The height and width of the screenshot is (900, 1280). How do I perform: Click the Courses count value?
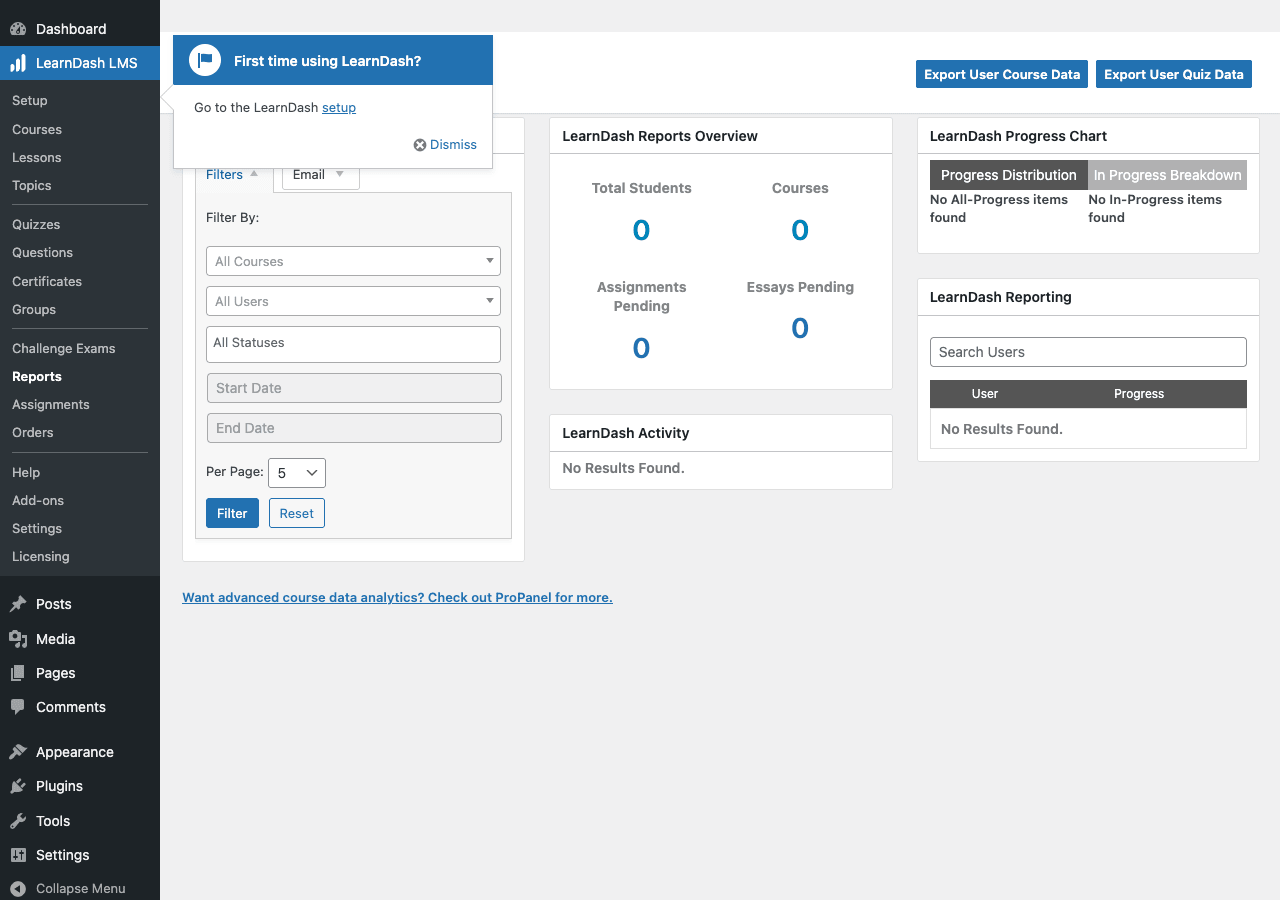[x=800, y=231]
